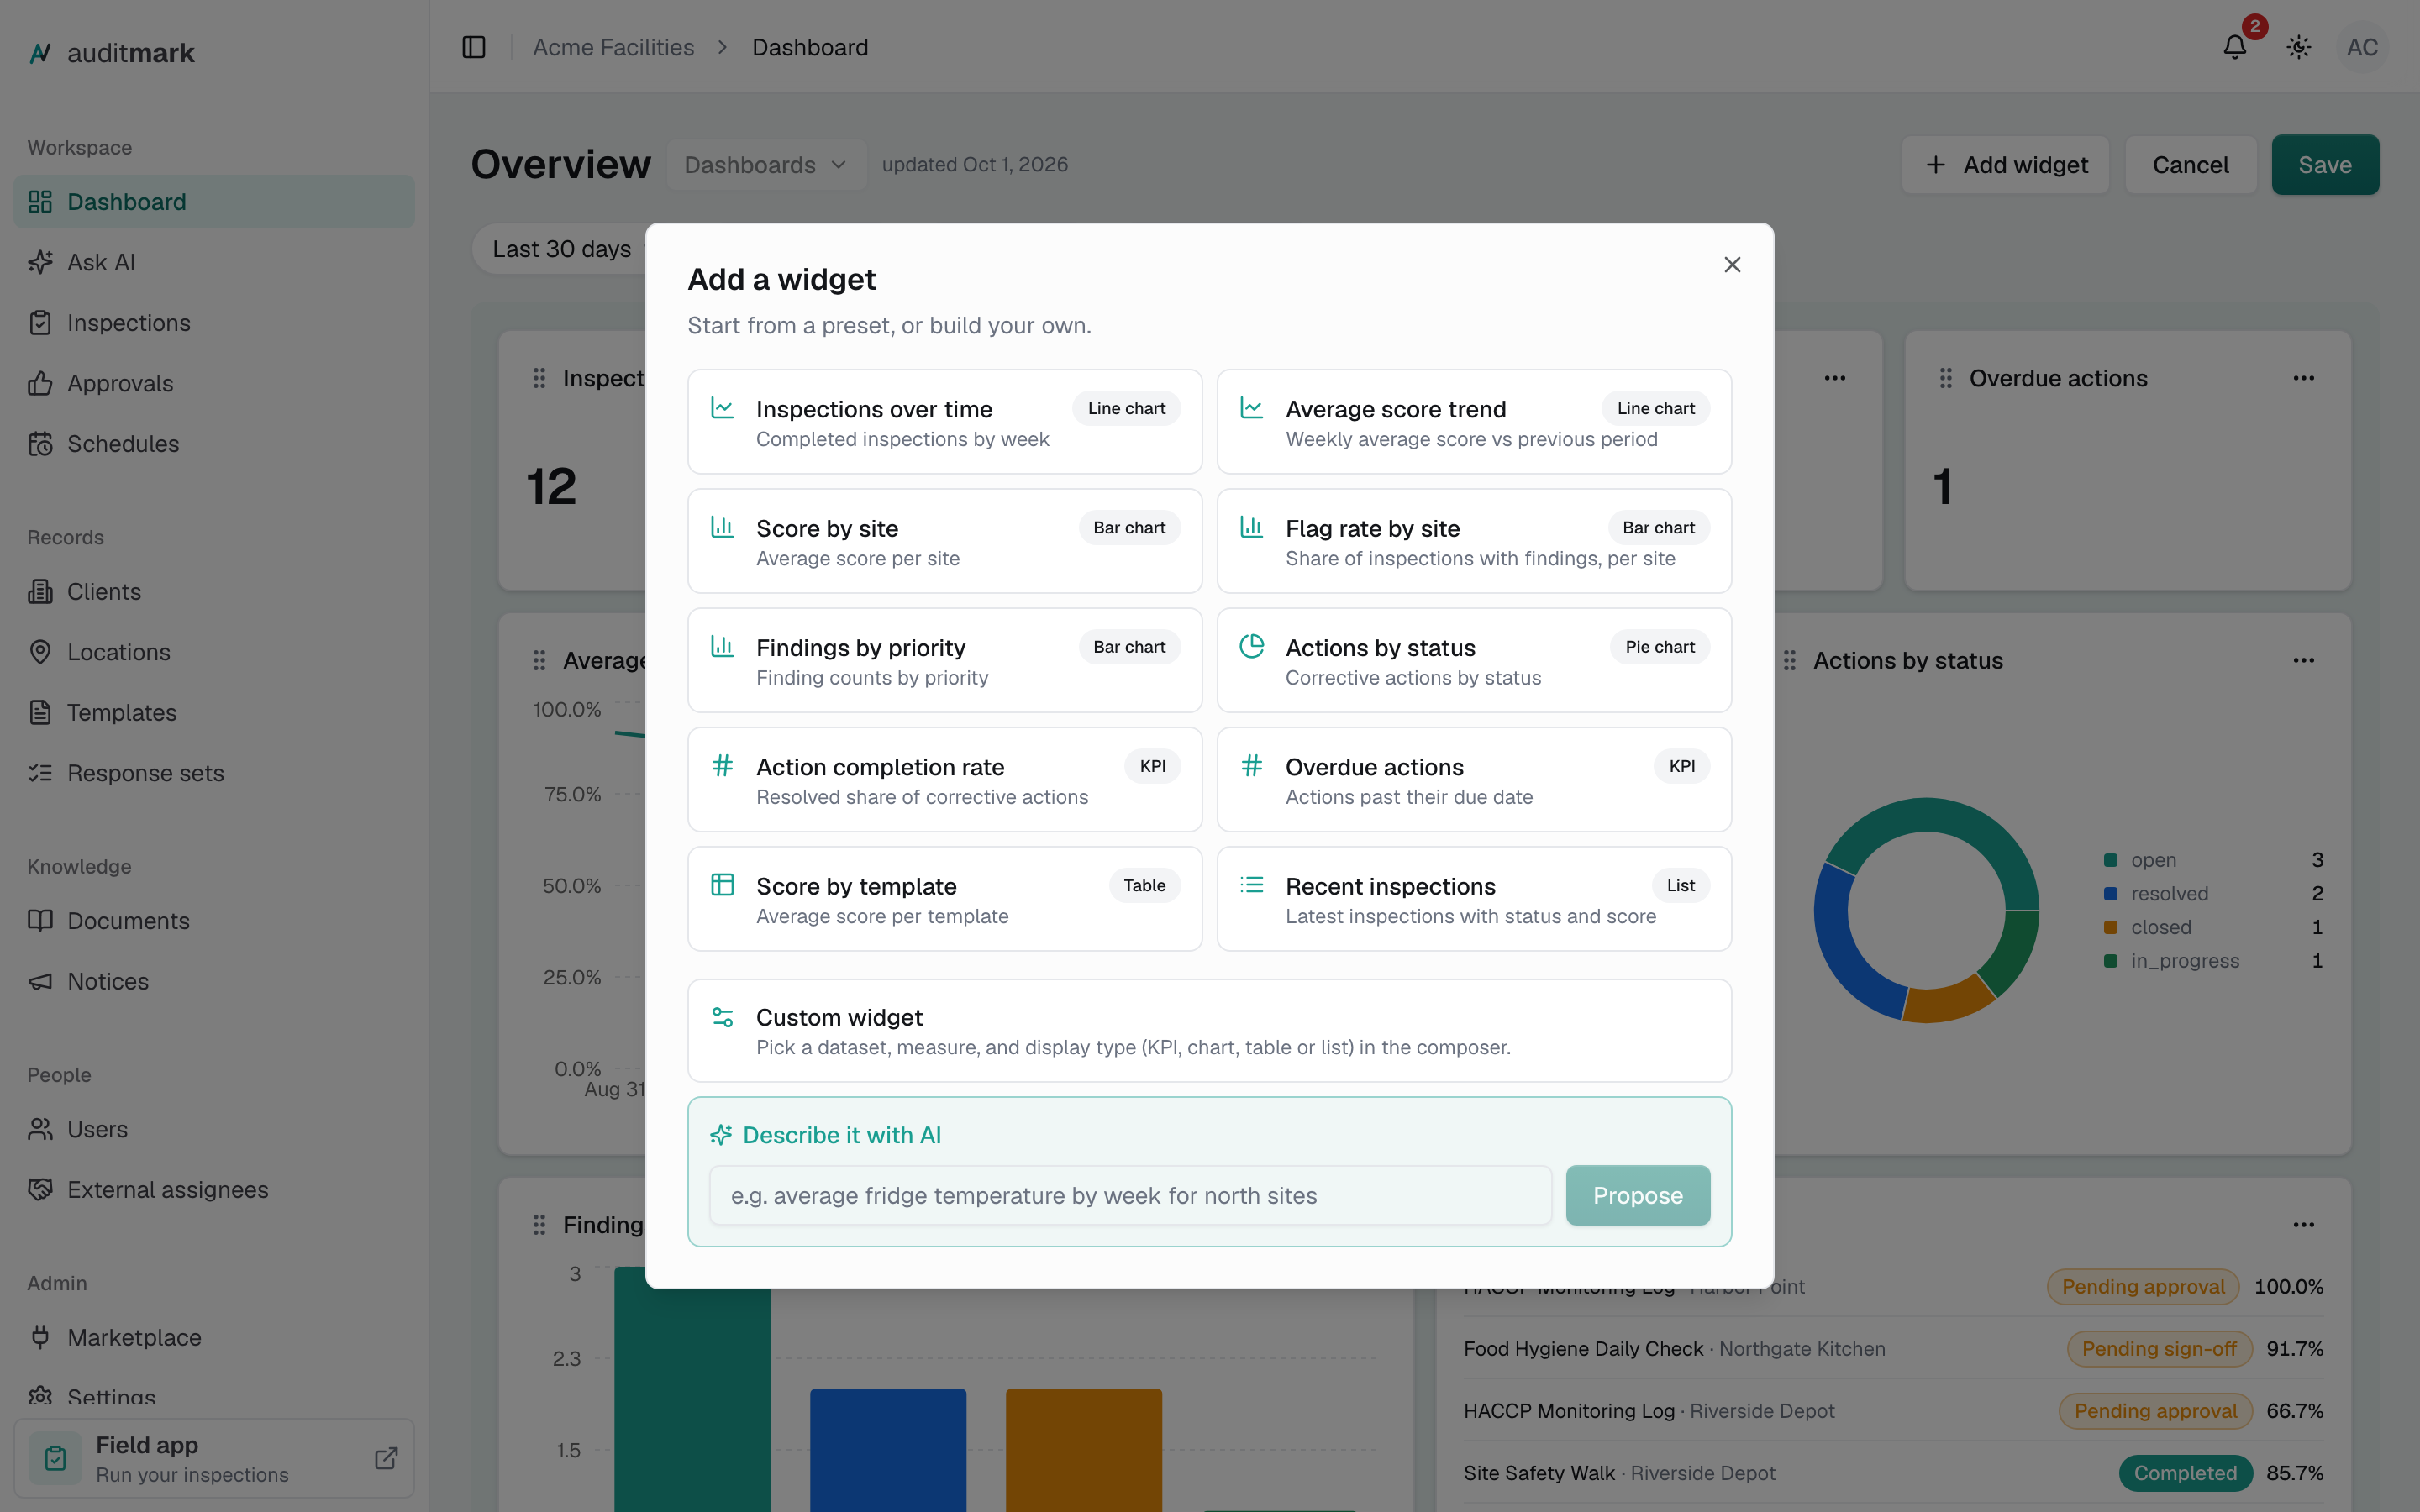
Task: Open Overdue actions widget options menu
Action: click(2304, 378)
